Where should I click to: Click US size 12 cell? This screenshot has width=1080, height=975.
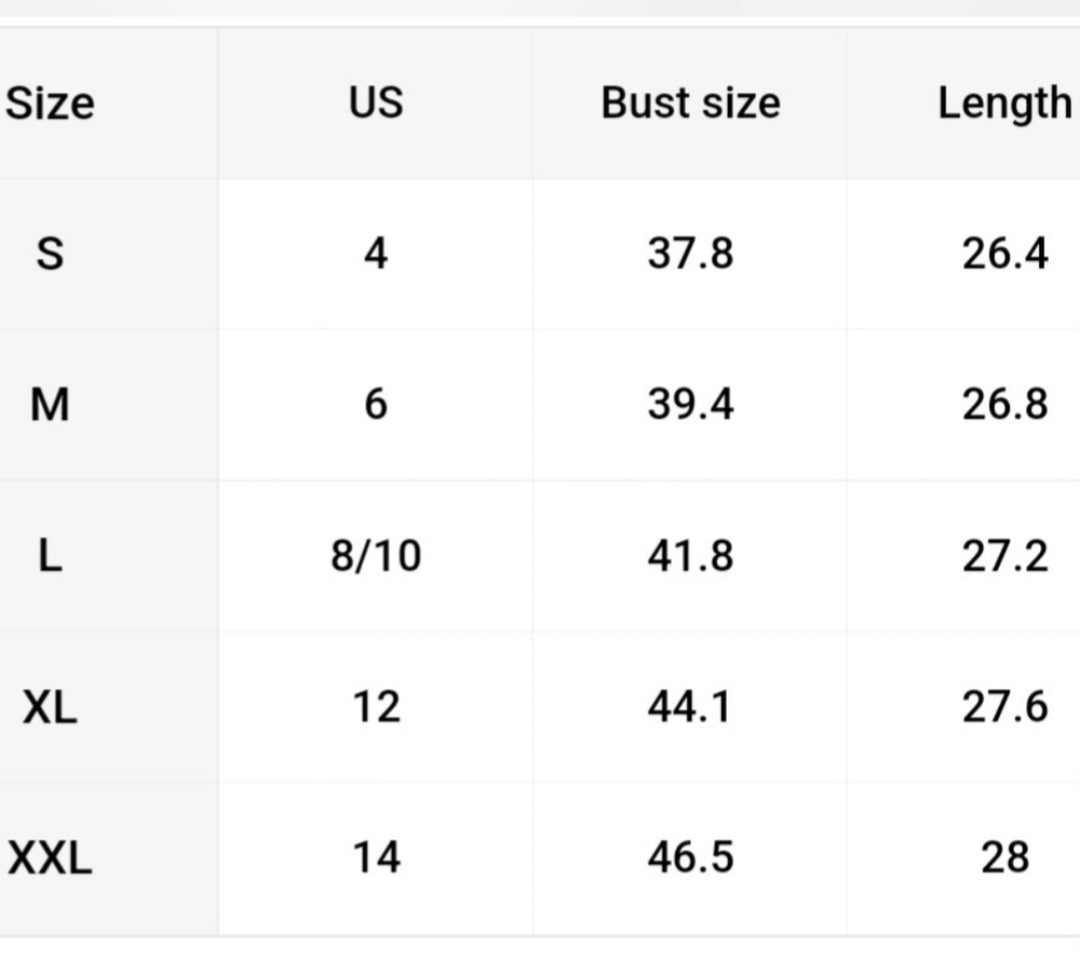pos(376,707)
